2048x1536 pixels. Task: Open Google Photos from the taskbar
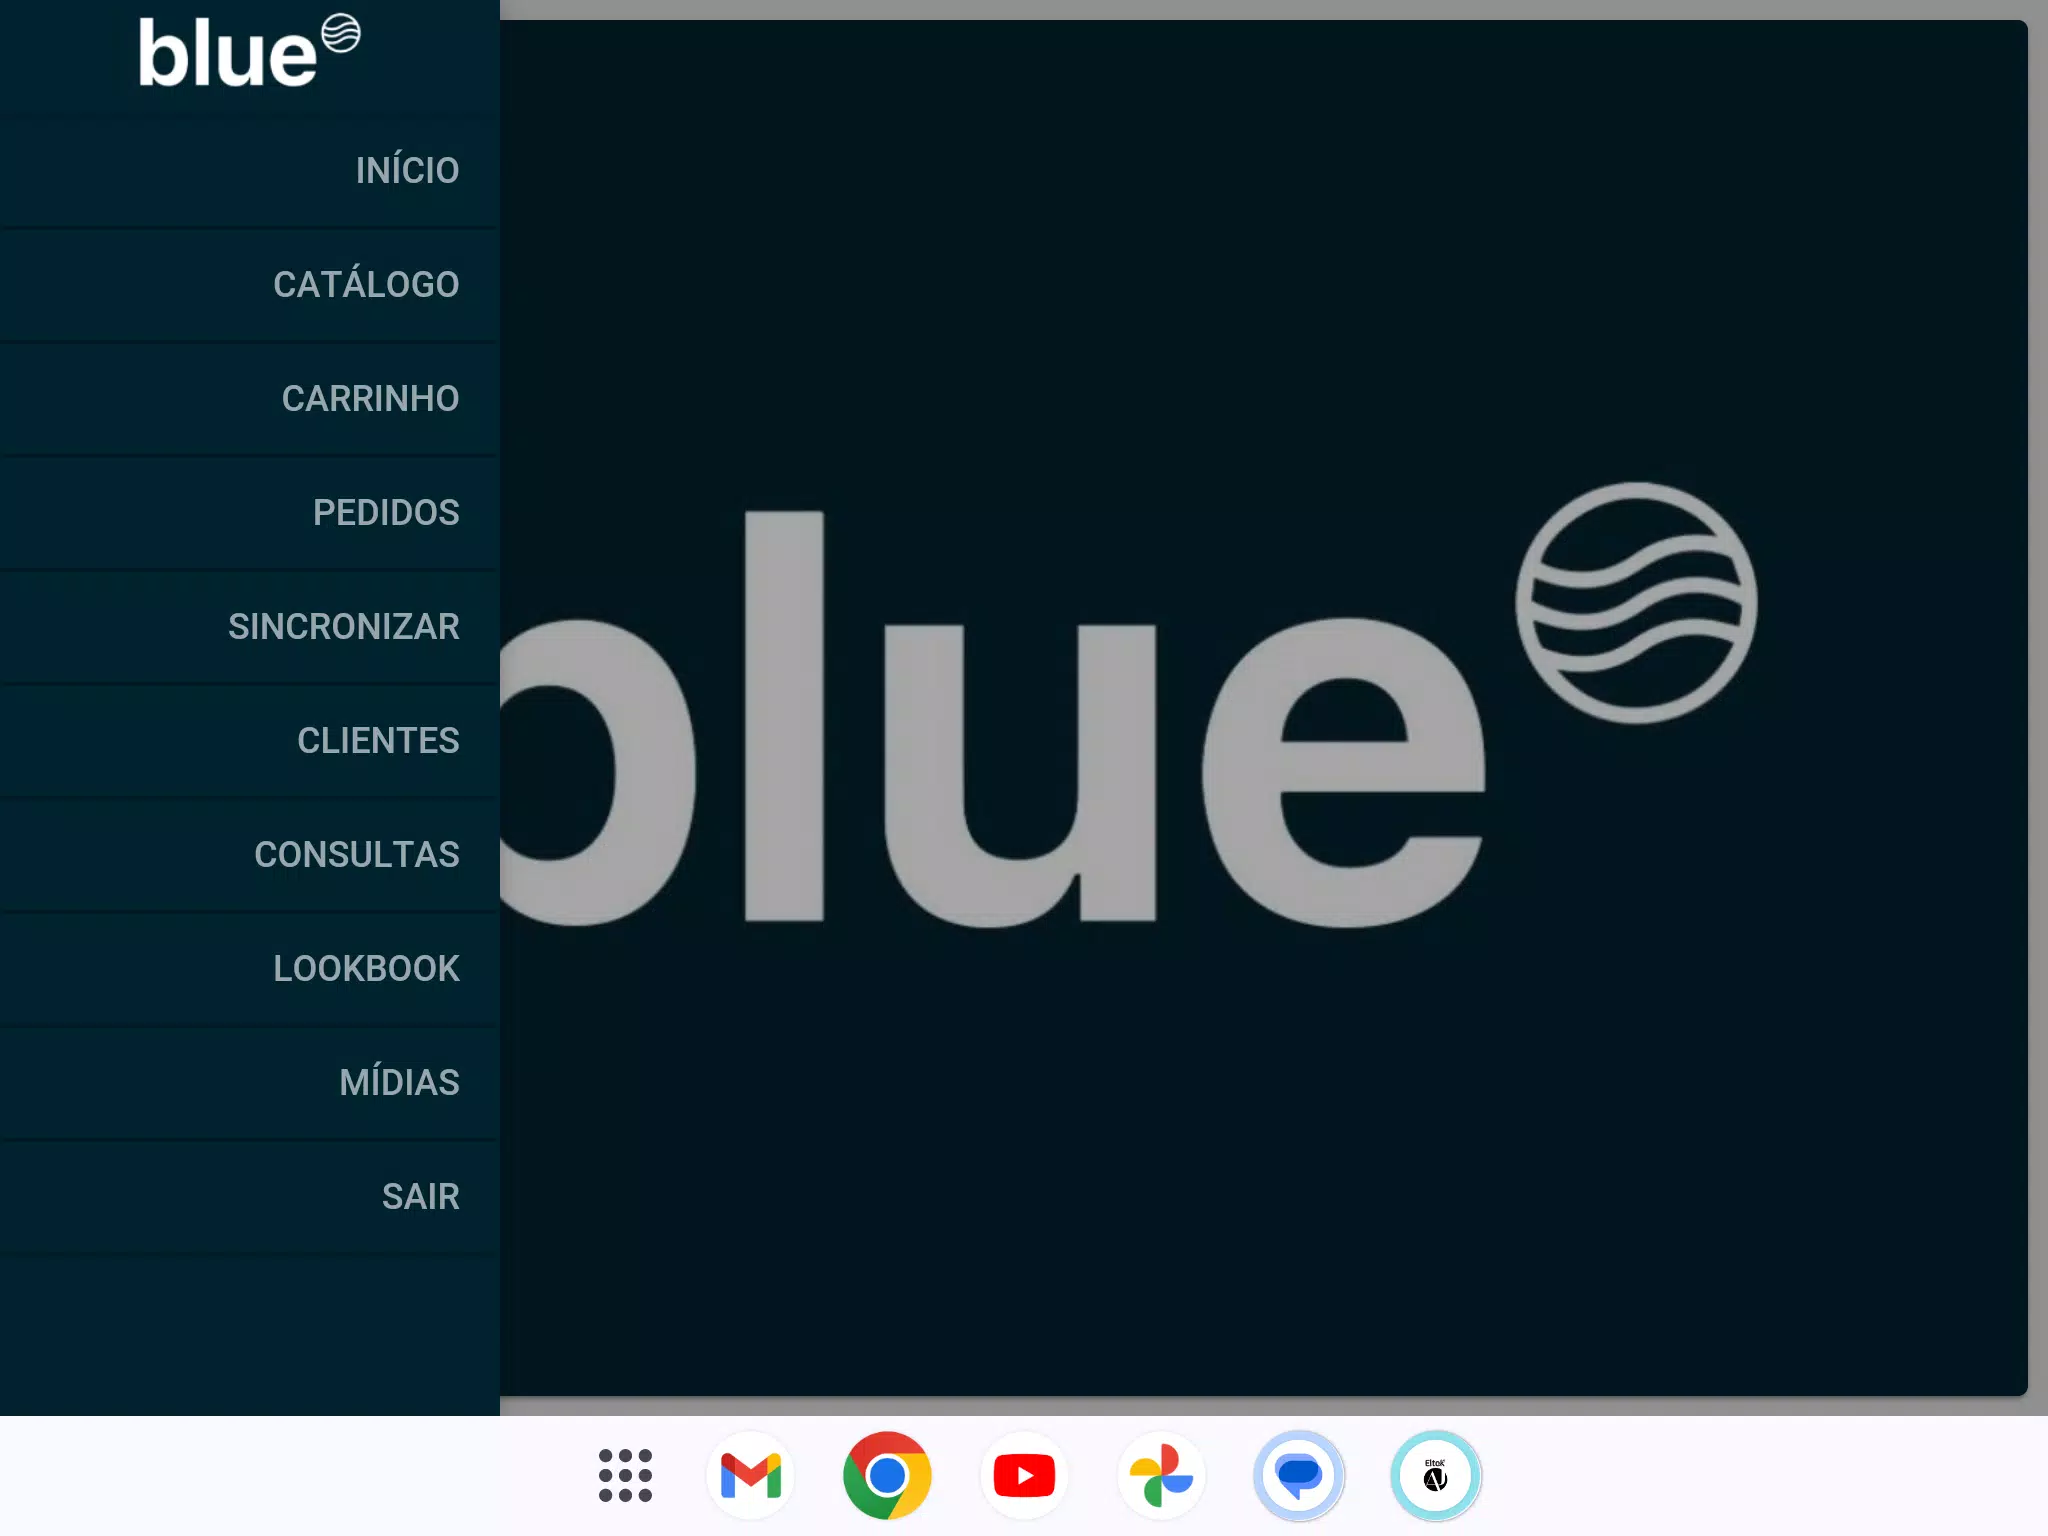coord(1161,1476)
